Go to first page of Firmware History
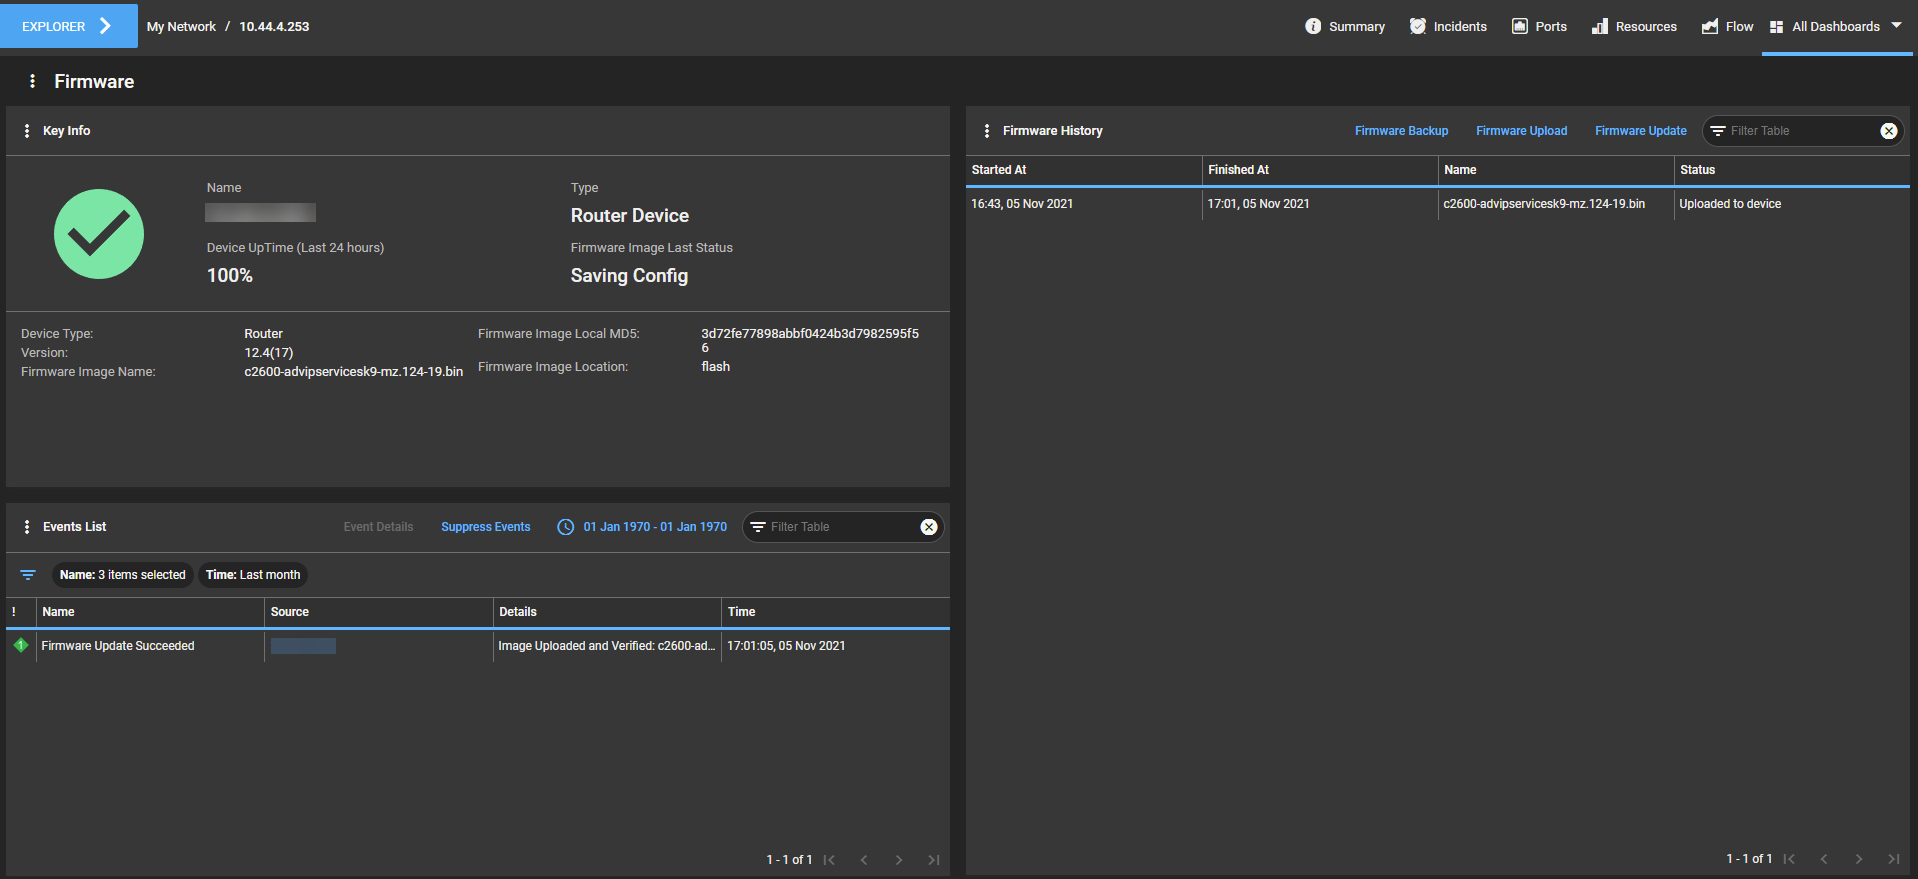Viewport: 1918px width, 879px height. [x=1789, y=859]
